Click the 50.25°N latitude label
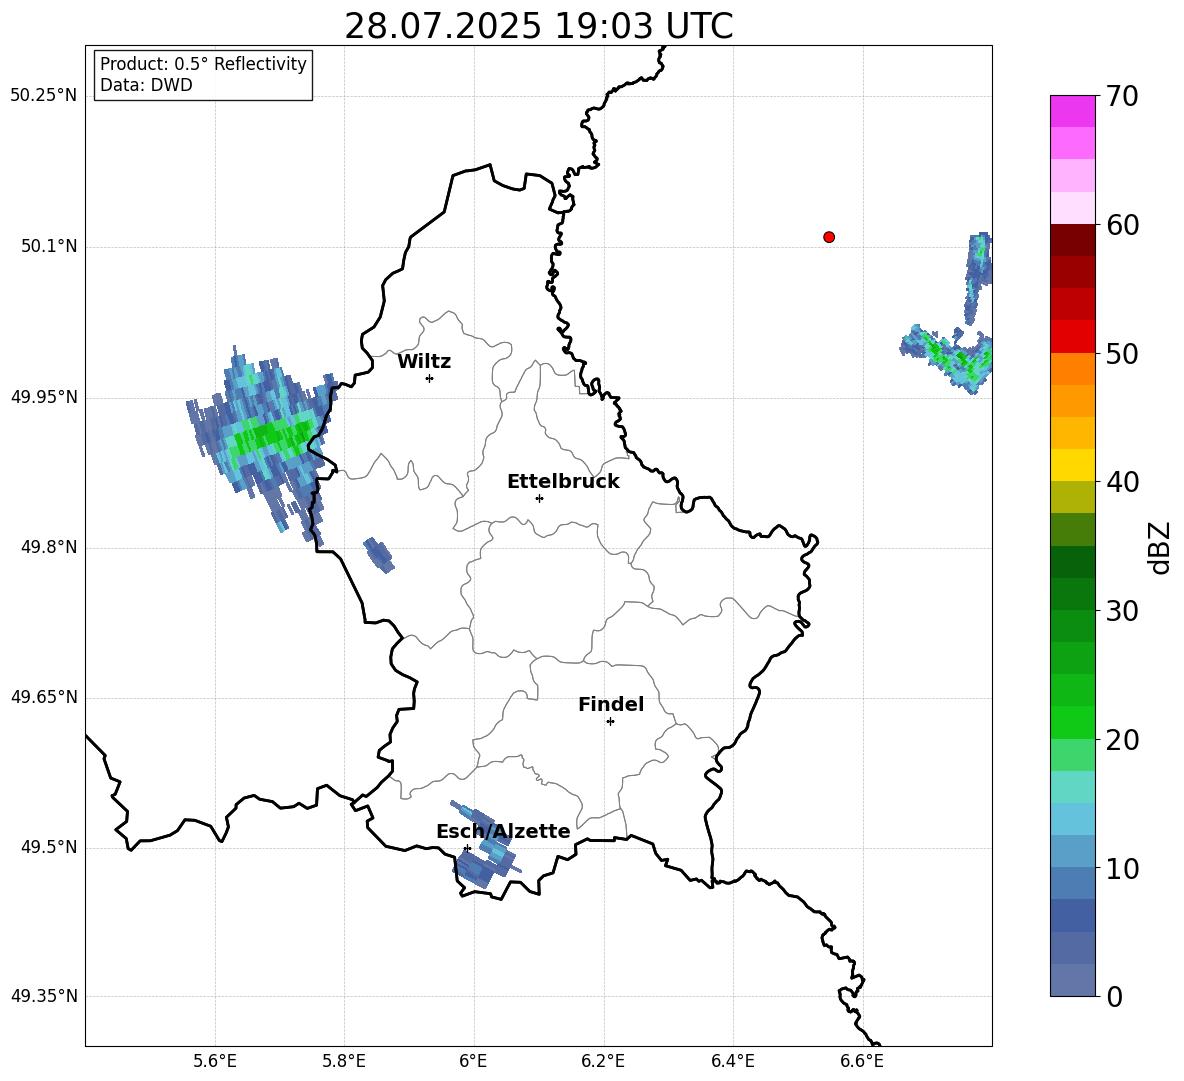The image size is (1184, 1081). tap(44, 96)
